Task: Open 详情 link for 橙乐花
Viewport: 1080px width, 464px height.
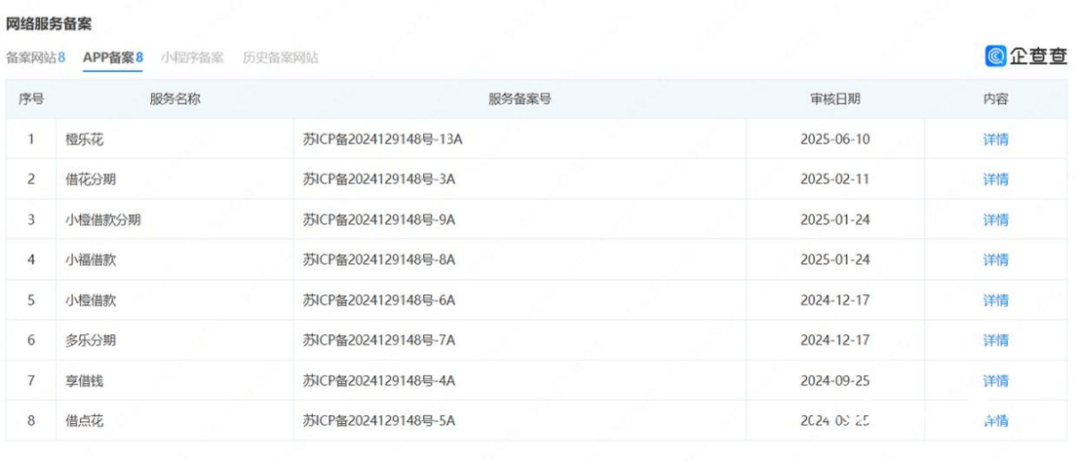Action: (995, 139)
